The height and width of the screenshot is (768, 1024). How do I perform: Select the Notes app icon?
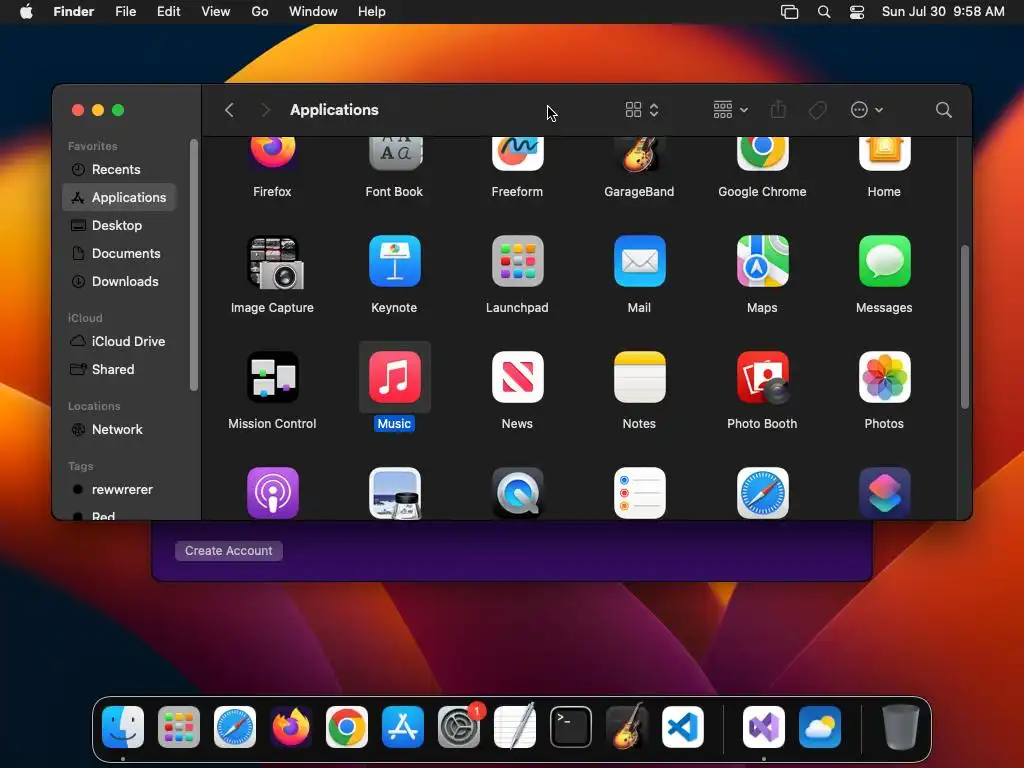(639, 377)
